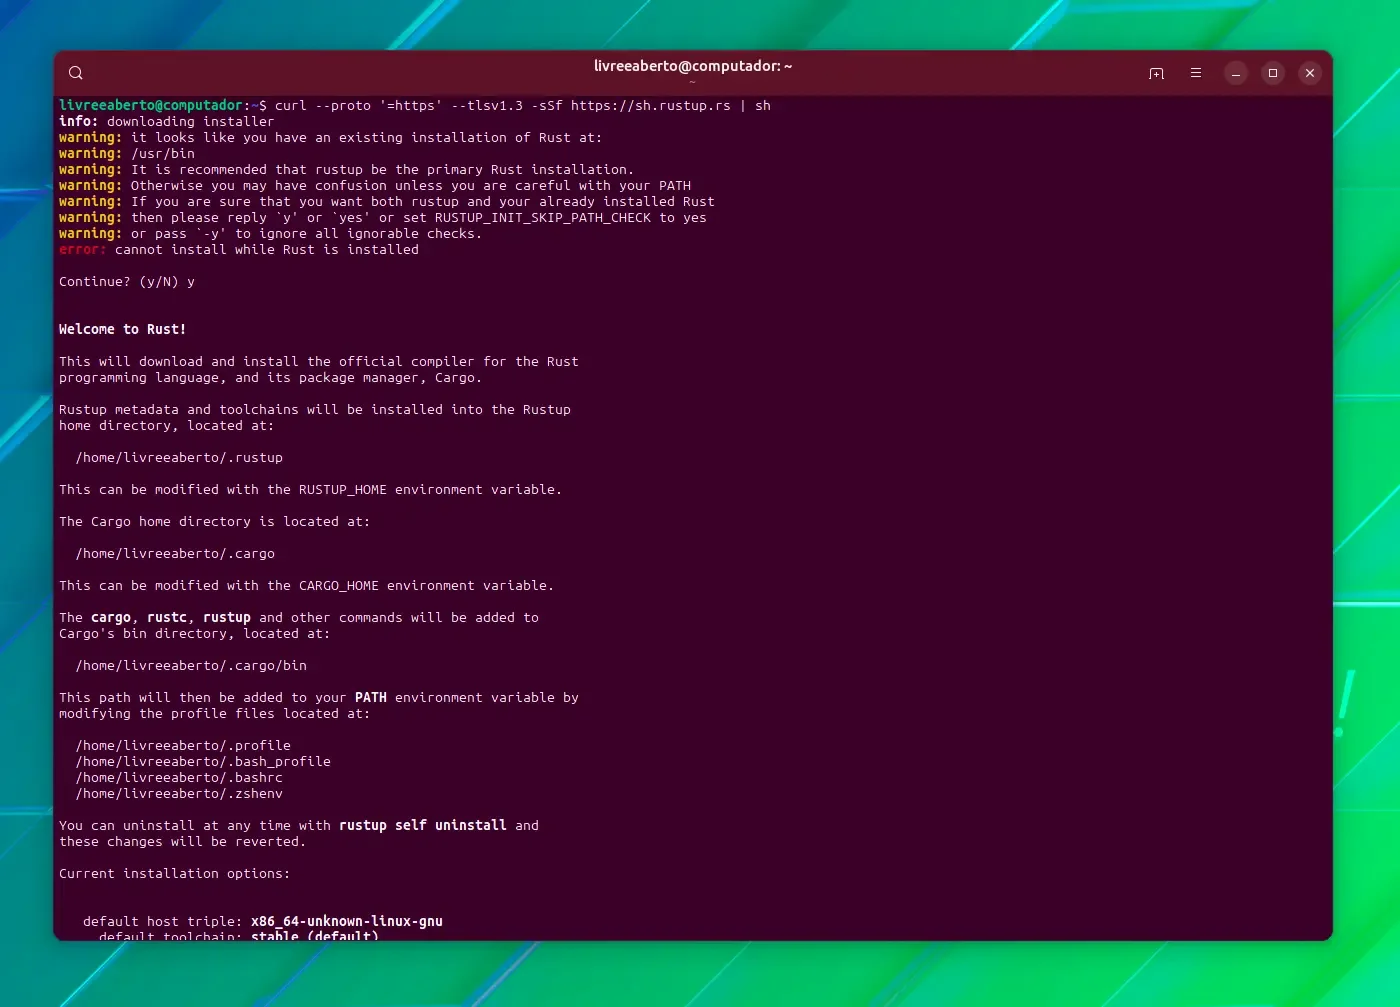Click the path /home/livreeaberto/.cargo
Screen dimensions: 1400x1007
[x=175, y=554]
